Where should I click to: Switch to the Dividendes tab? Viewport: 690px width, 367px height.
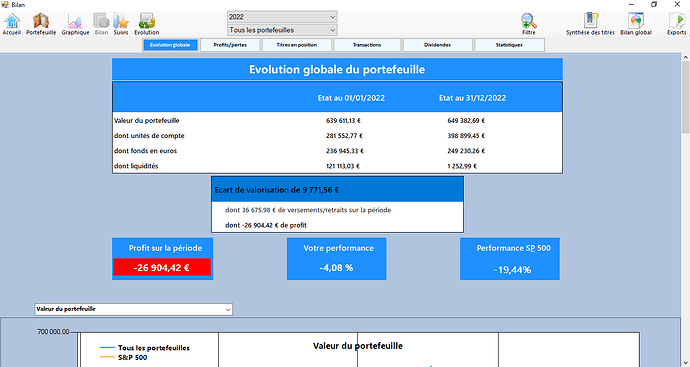437,45
